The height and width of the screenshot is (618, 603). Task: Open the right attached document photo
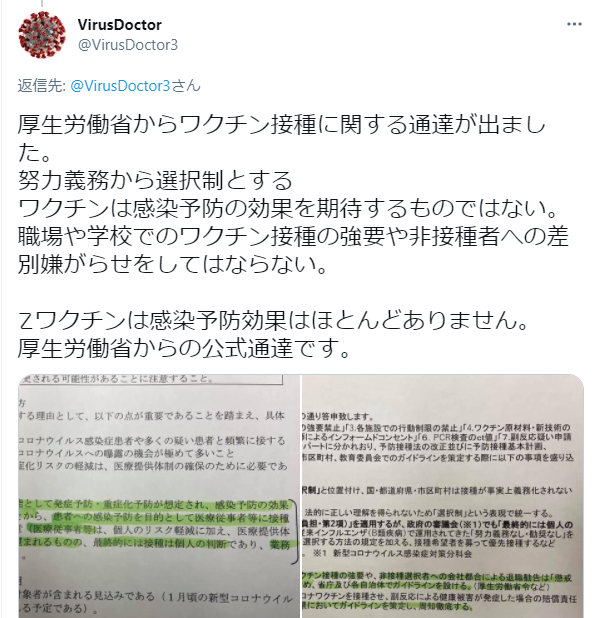click(x=443, y=496)
